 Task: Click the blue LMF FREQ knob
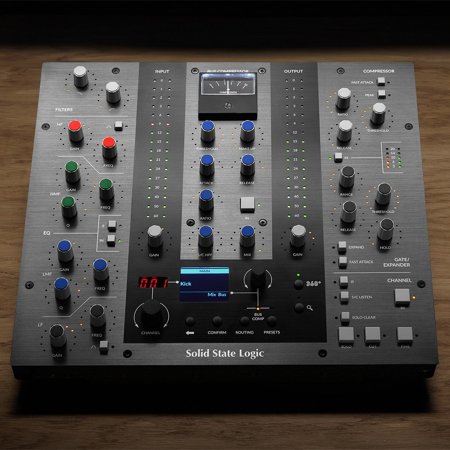tap(101, 270)
